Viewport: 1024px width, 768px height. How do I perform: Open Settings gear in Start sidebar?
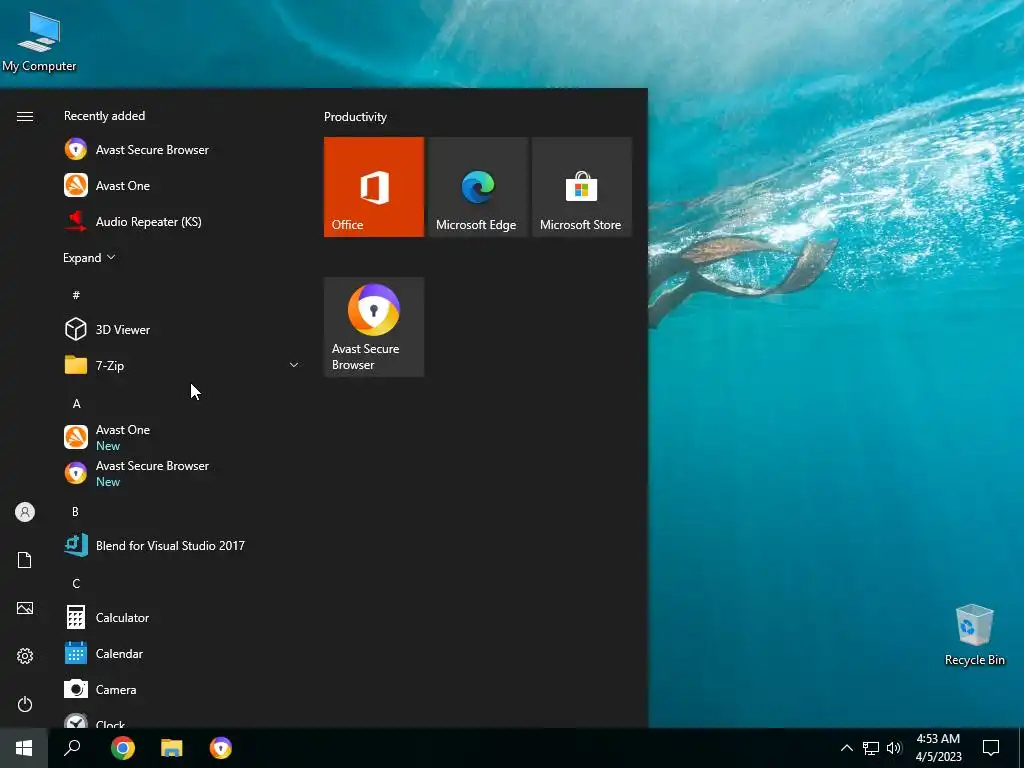25,656
